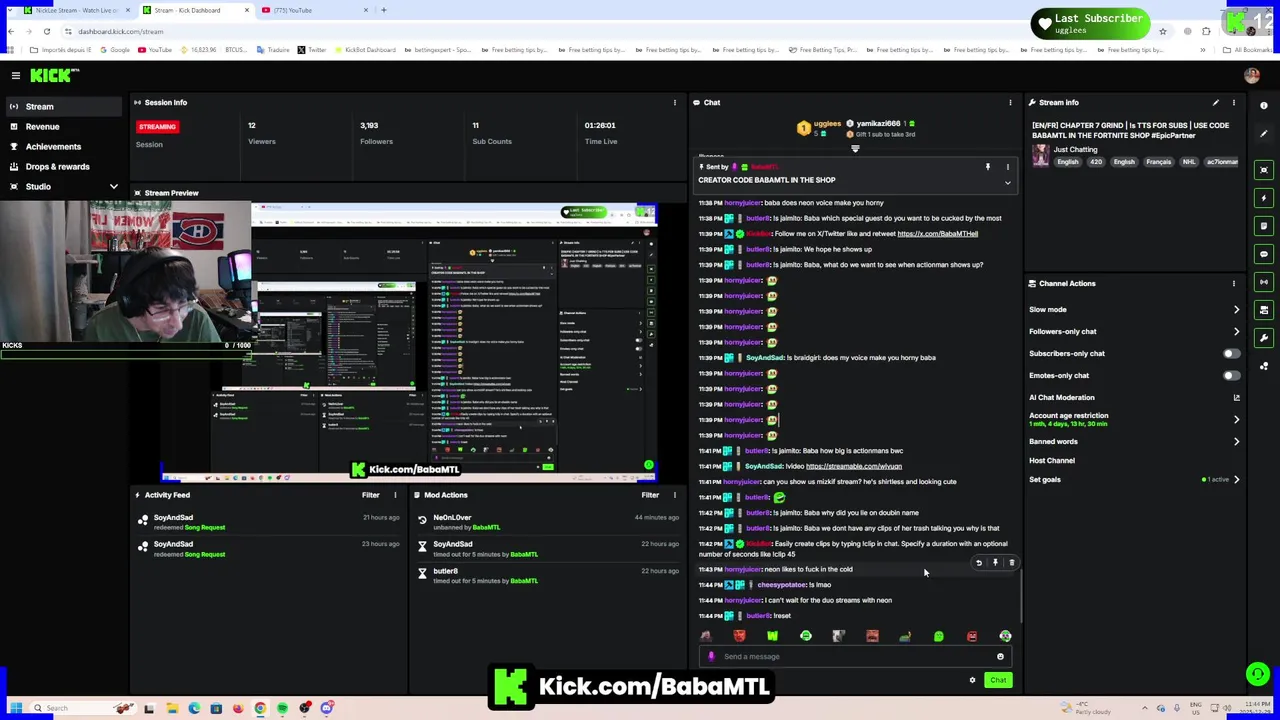The width and height of the screenshot is (1280, 720).
Task: Expand Slow mode settings
Action: point(1236,309)
